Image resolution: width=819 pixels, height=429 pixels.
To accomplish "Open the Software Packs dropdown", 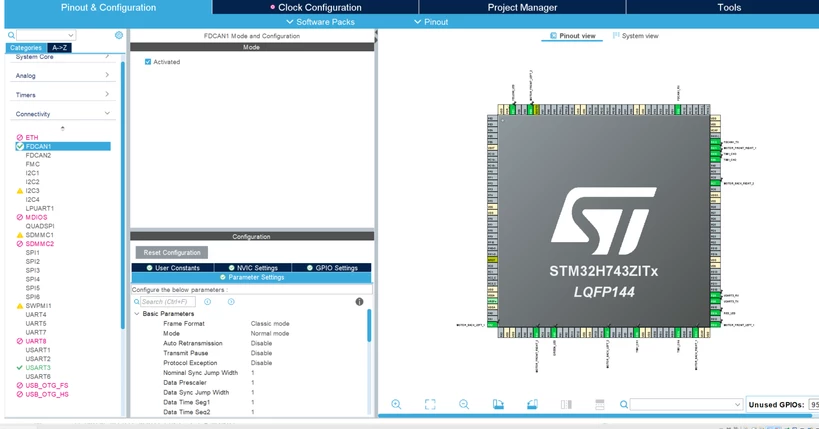I will [321, 22].
